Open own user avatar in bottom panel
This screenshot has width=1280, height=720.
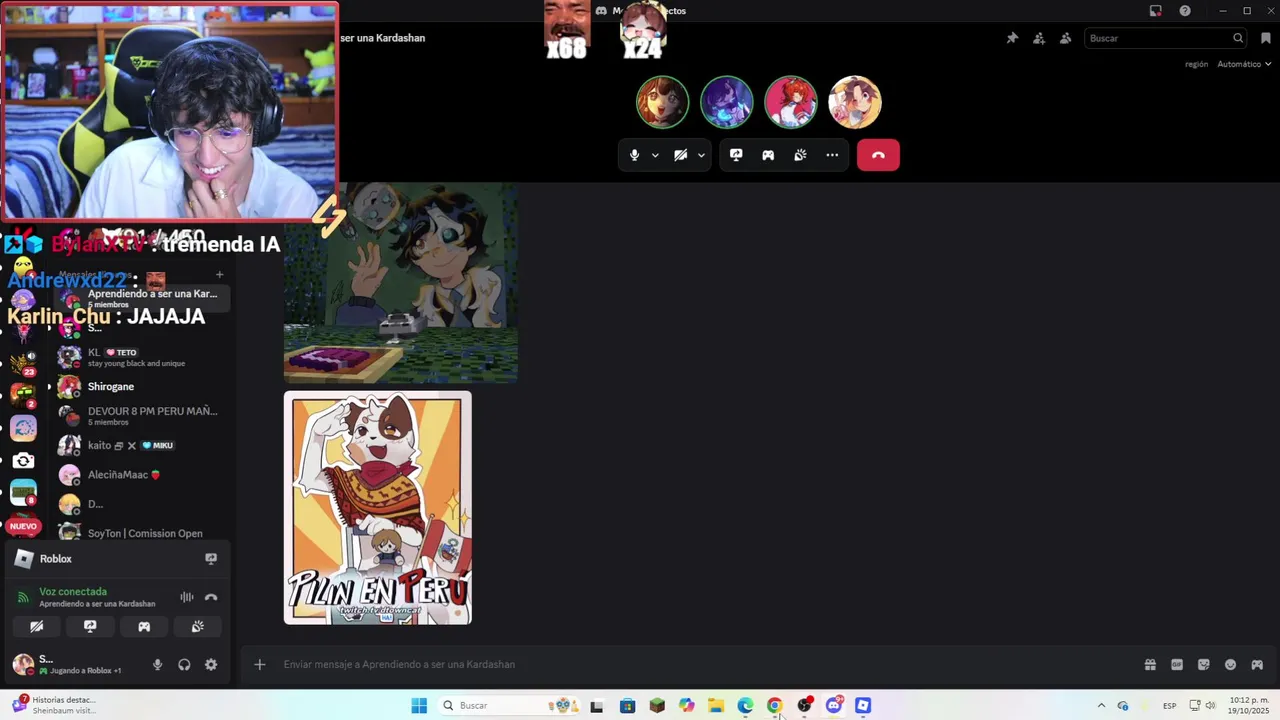click(23, 664)
